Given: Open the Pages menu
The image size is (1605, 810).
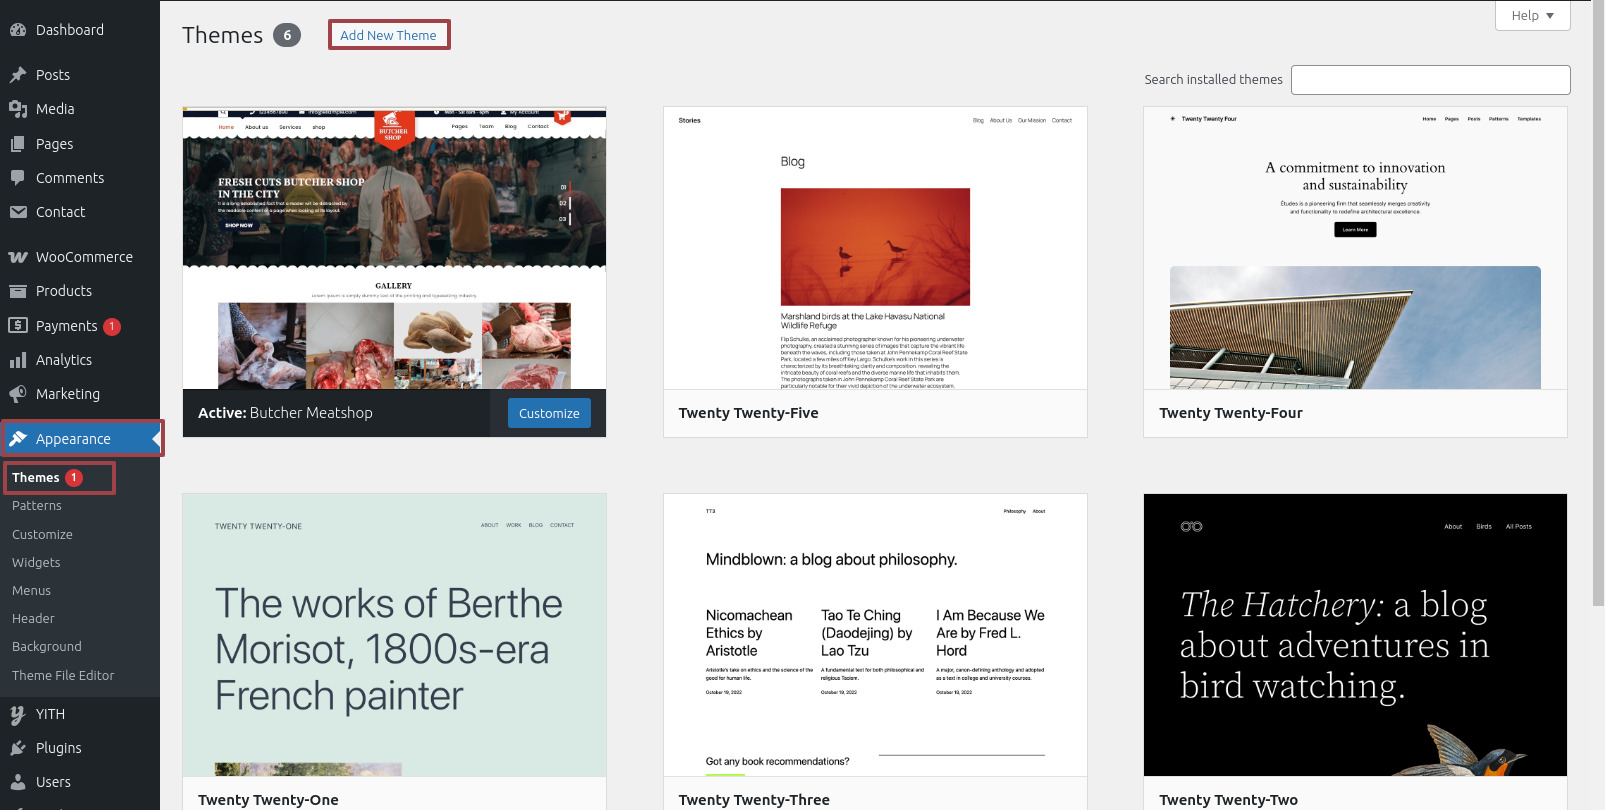Looking at the screenshot, I should 55,144.
